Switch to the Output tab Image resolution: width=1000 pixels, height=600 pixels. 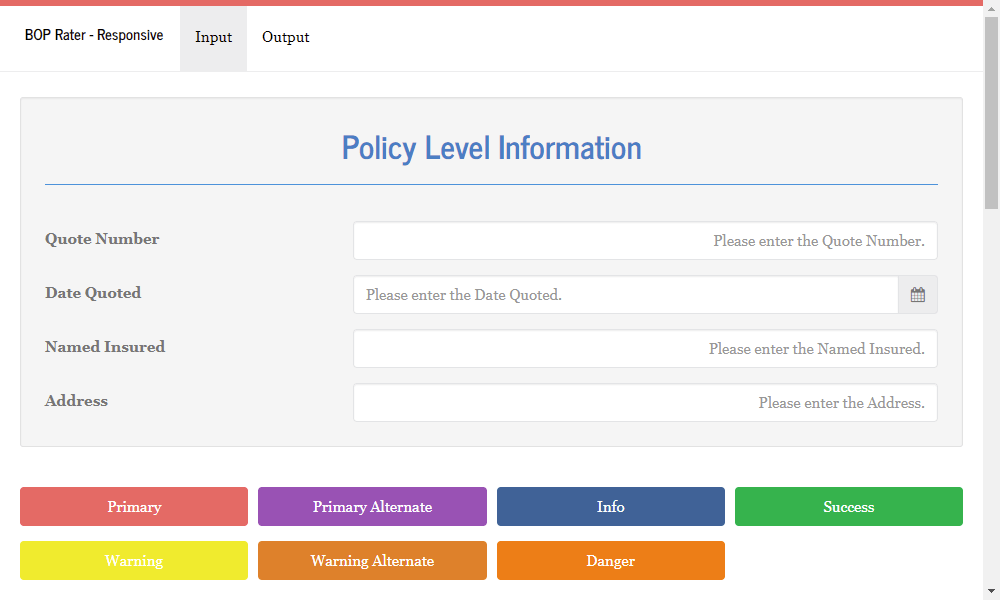coord(286,38)
